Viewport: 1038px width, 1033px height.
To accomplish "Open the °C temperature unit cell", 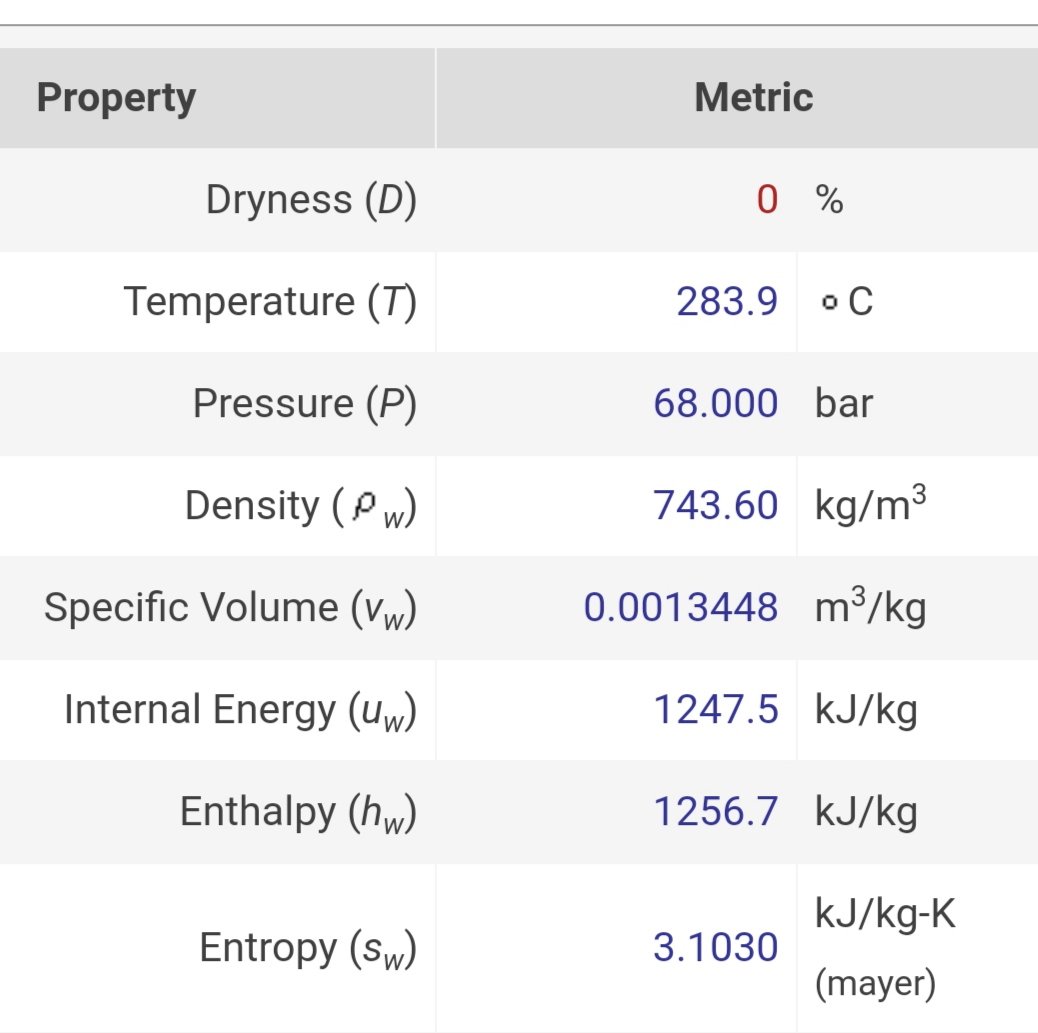I will click(x=846, y=301).
